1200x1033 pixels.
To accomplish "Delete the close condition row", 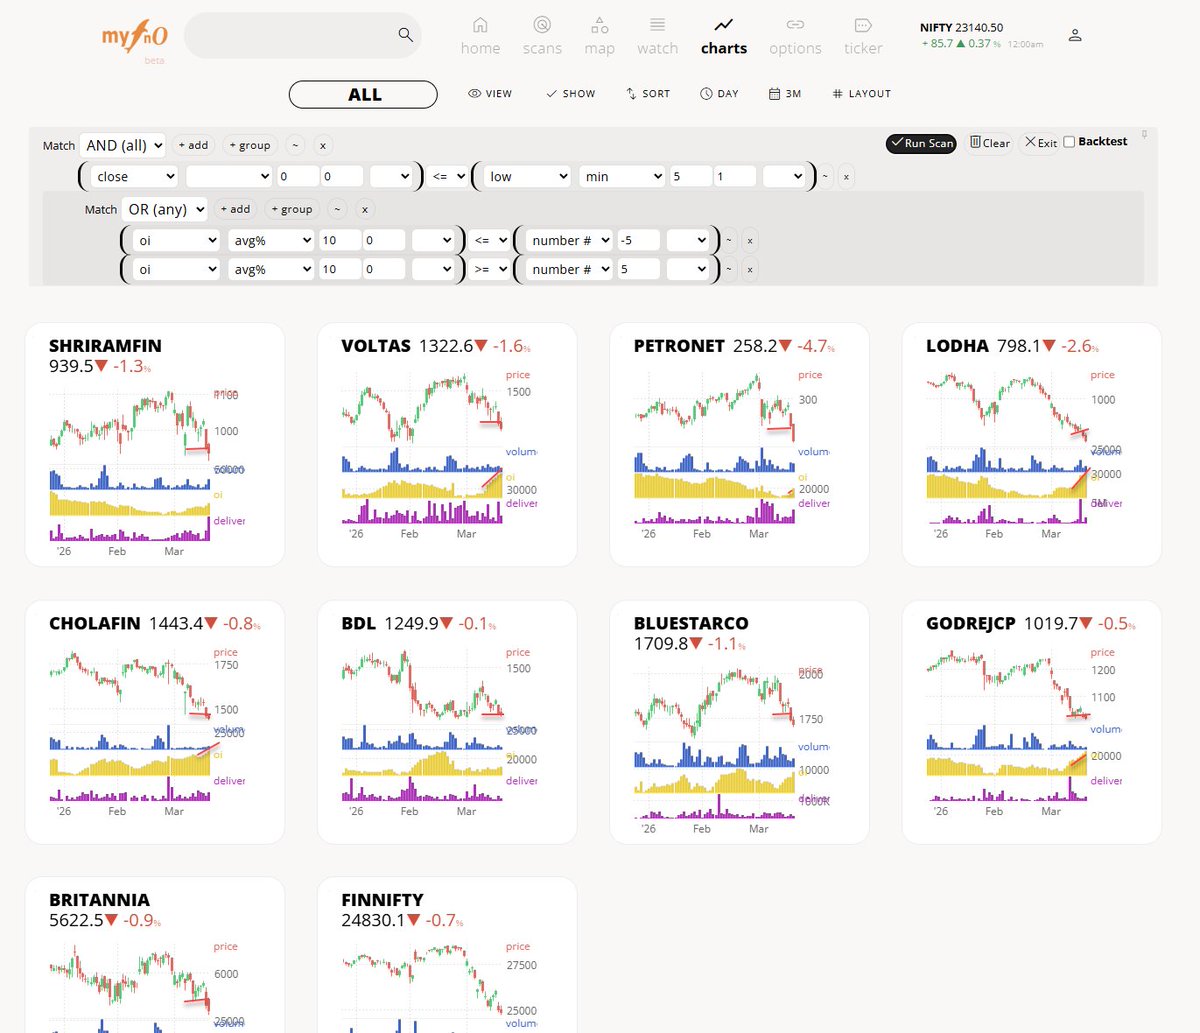I will [846, 177].
